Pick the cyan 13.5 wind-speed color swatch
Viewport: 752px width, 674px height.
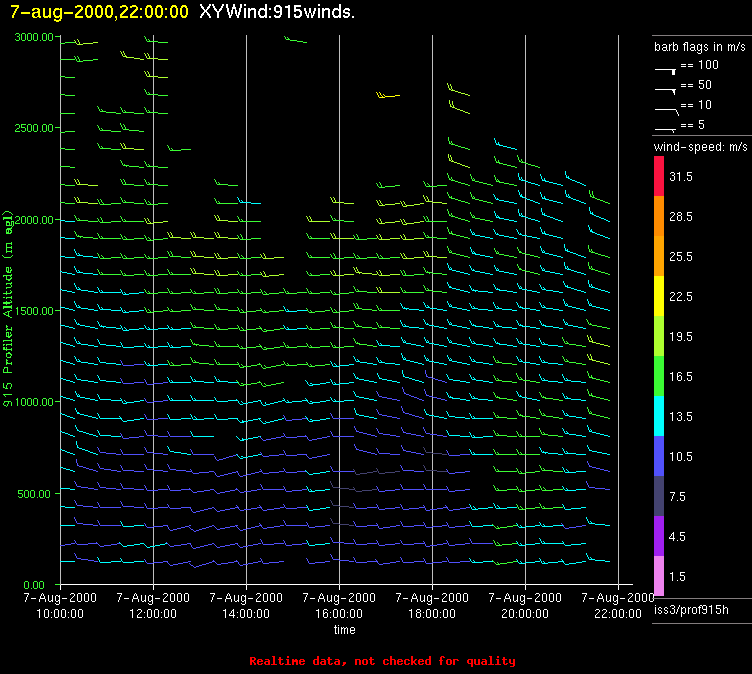click(x=659, y=416)
